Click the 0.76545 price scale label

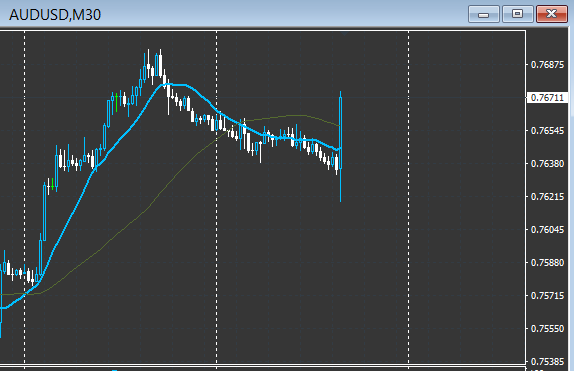pos(547,131)
